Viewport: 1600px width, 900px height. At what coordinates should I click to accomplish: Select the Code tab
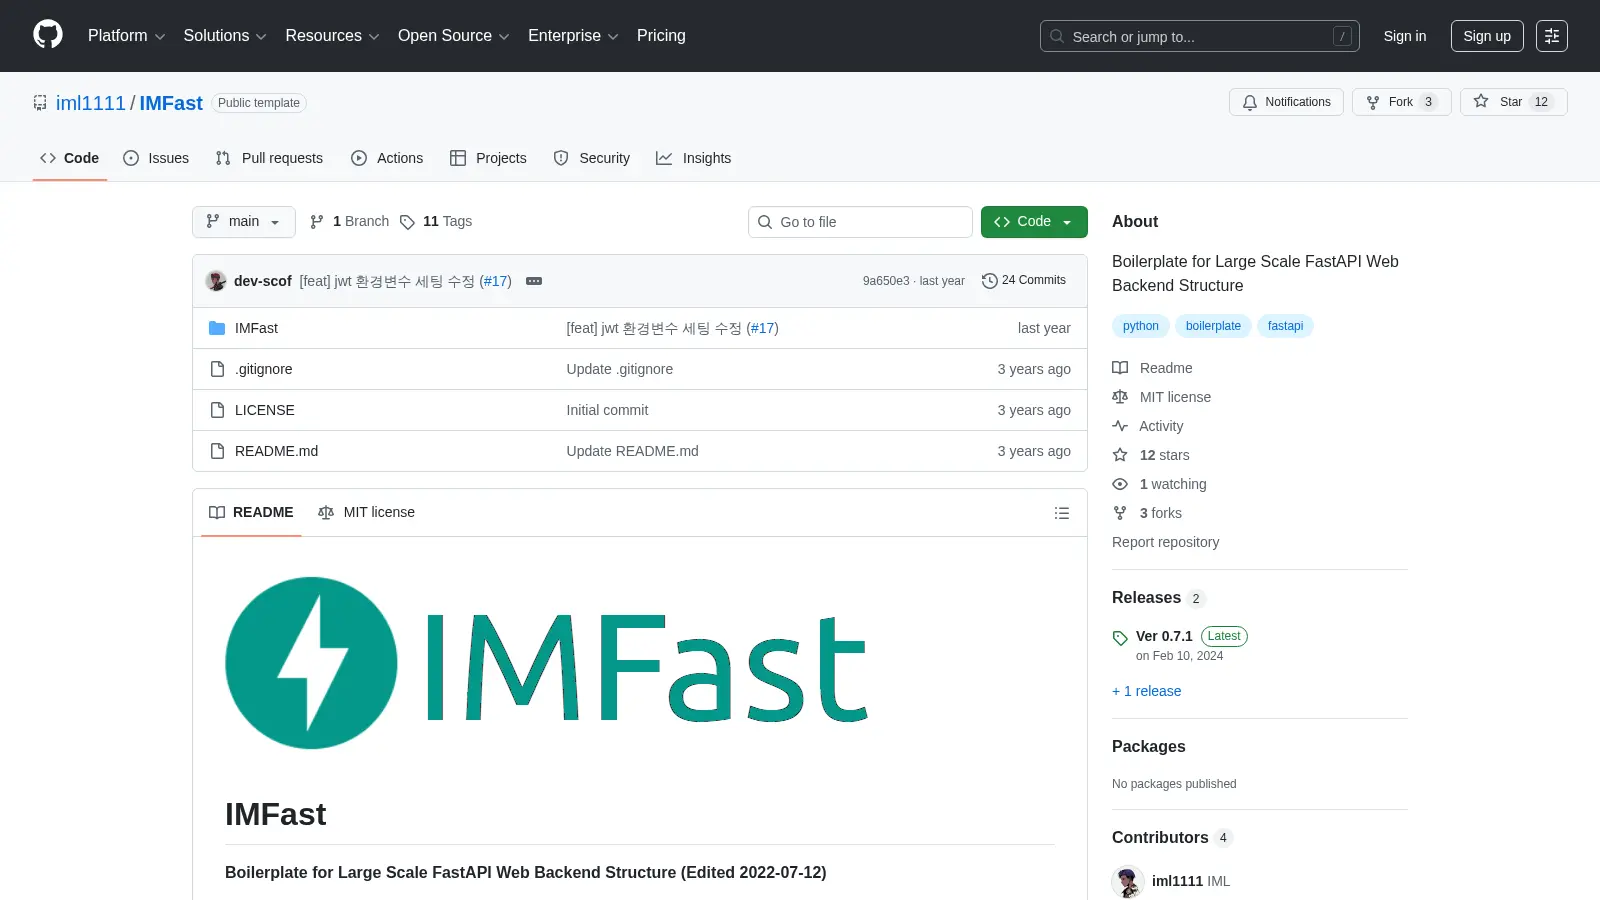tap(70, 158)
